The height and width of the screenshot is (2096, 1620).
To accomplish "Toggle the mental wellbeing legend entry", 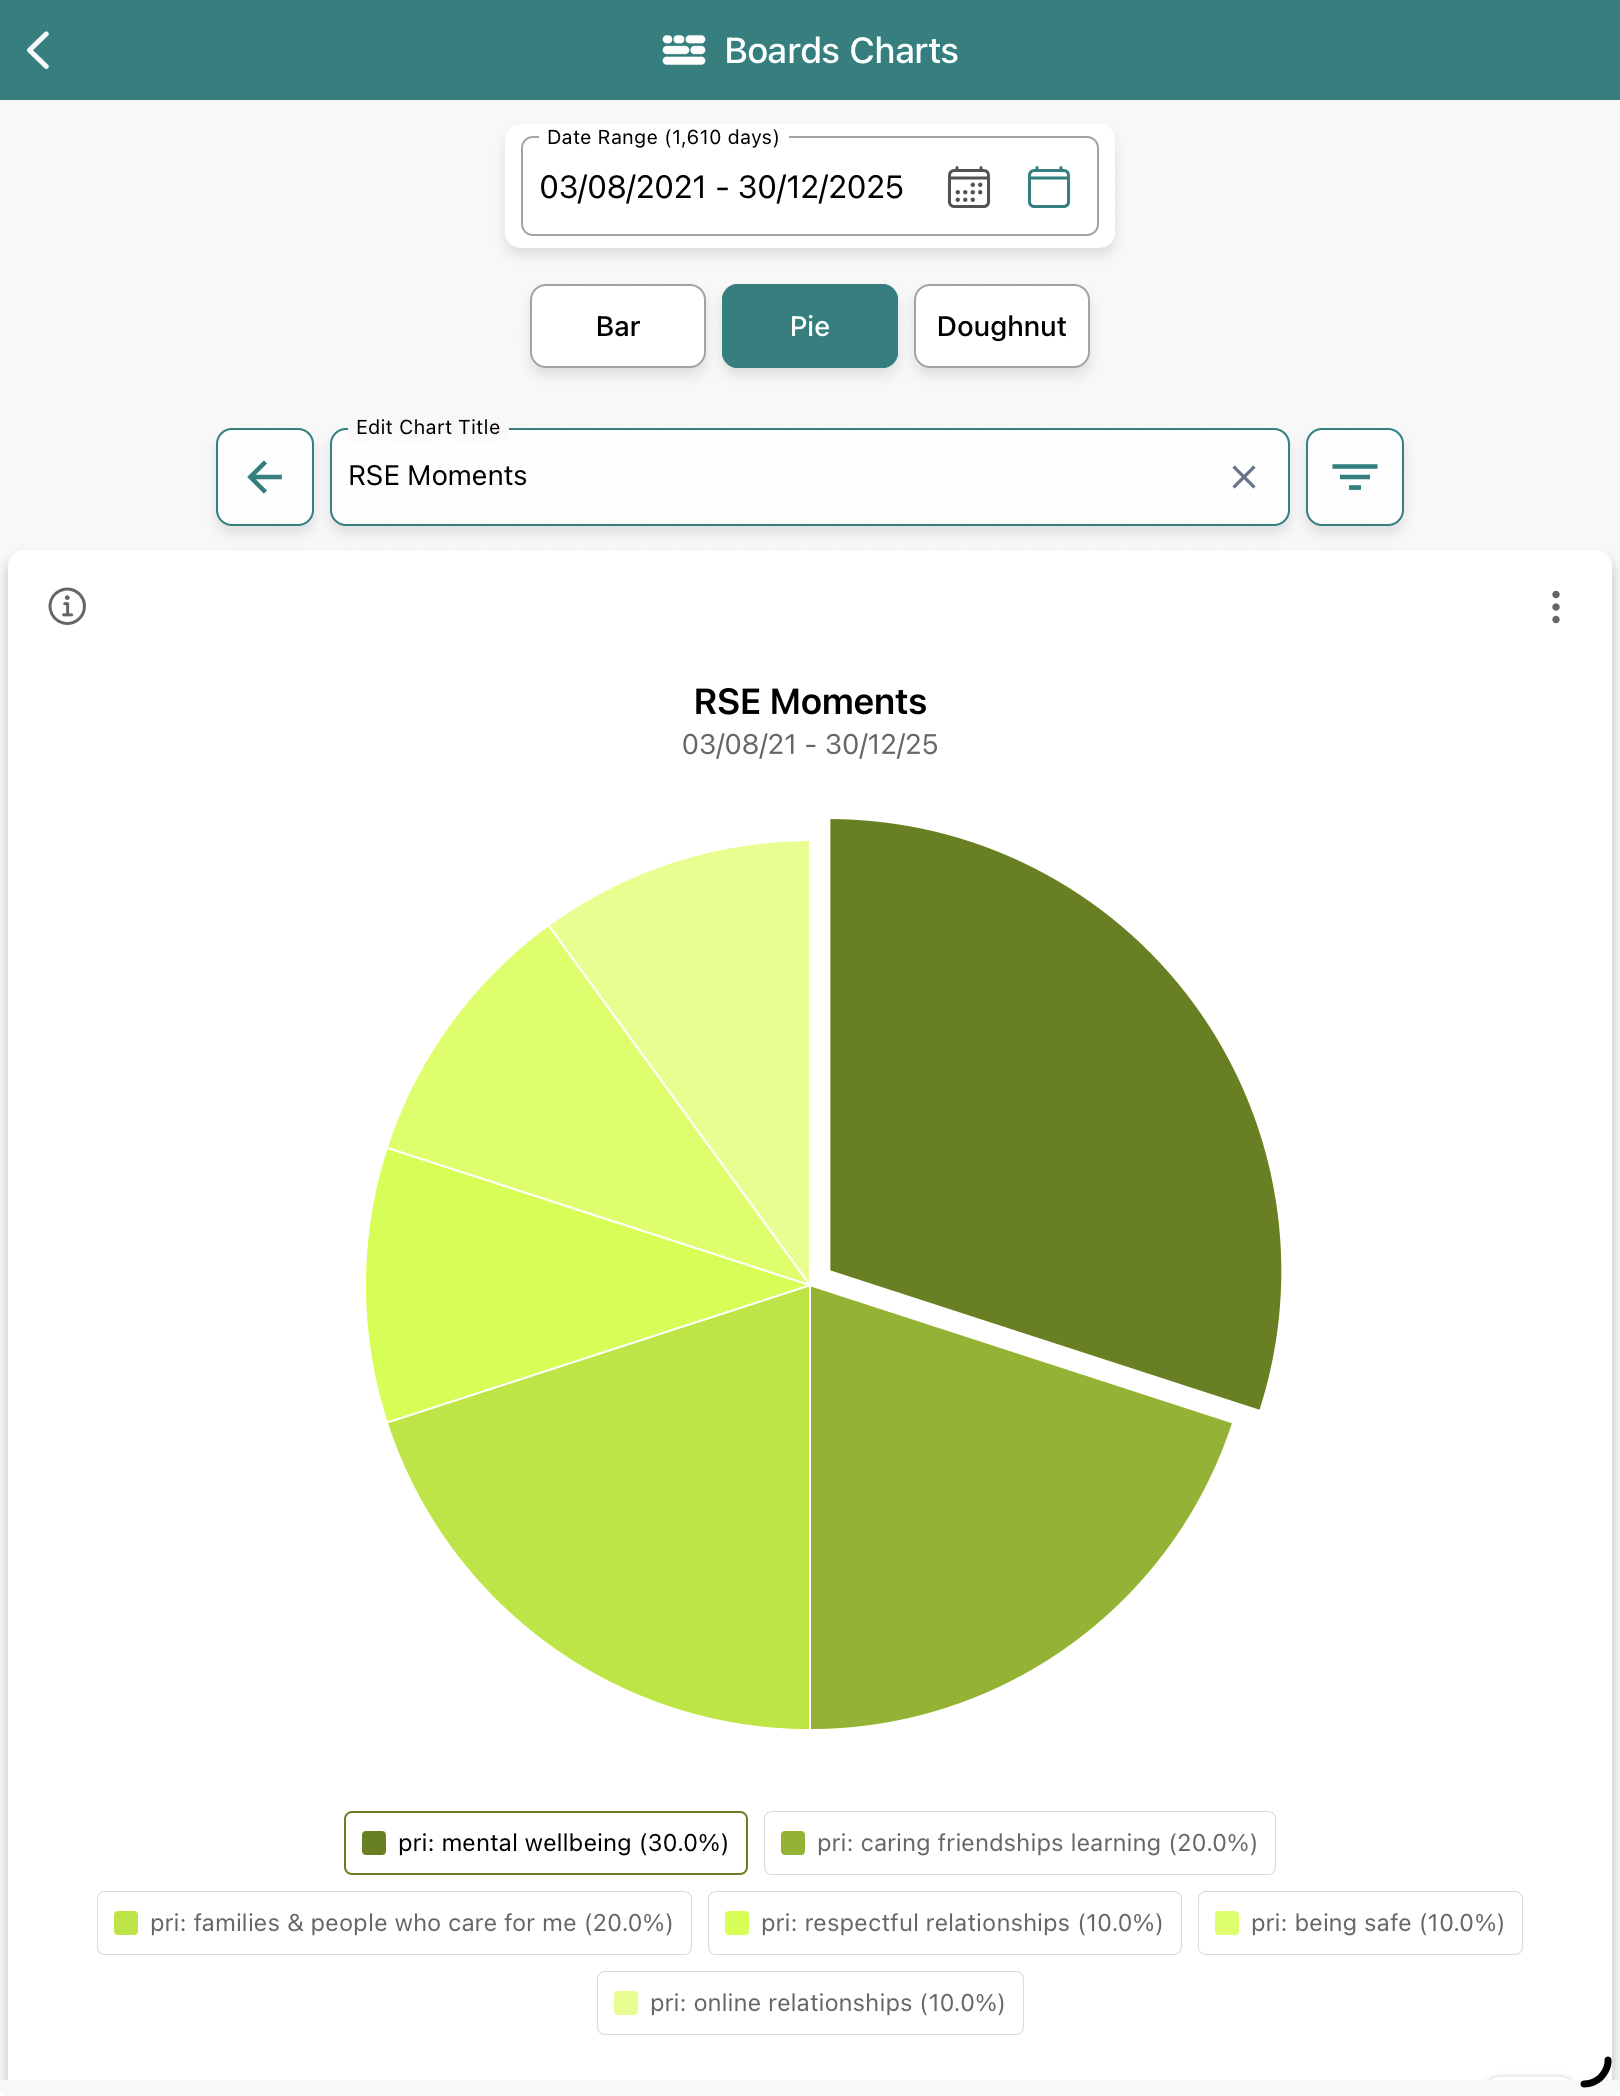I will point(545,1843).
